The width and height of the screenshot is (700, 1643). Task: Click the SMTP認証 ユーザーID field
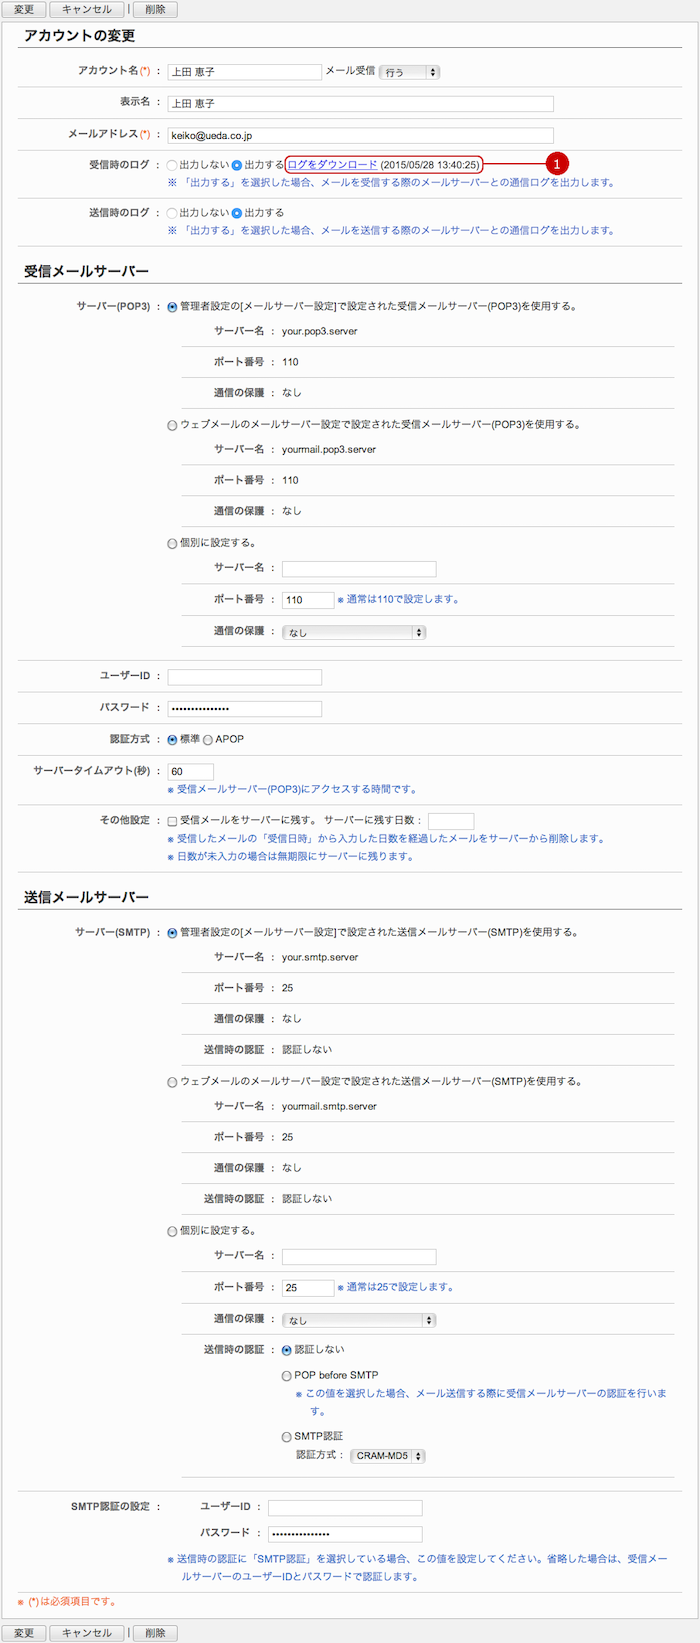tap(345, 1508)
